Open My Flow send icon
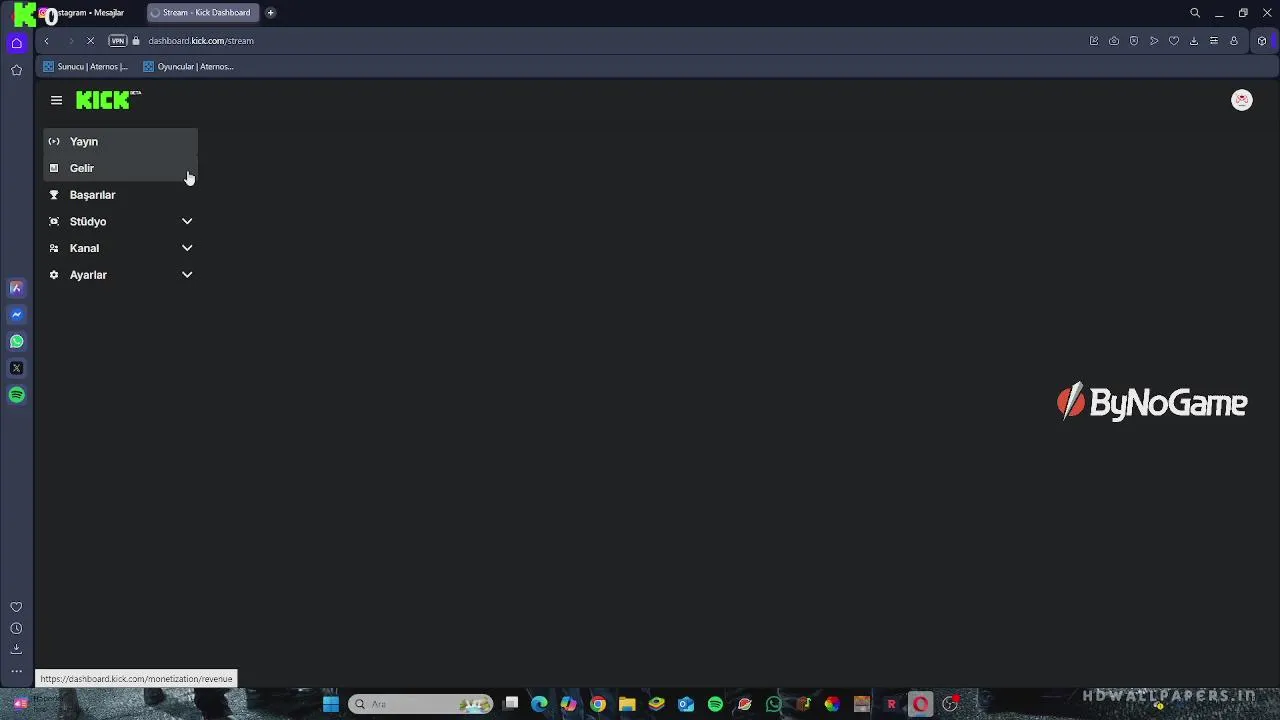The height and width of the screenshot is (720, 1280). [x=1154, y=41]
